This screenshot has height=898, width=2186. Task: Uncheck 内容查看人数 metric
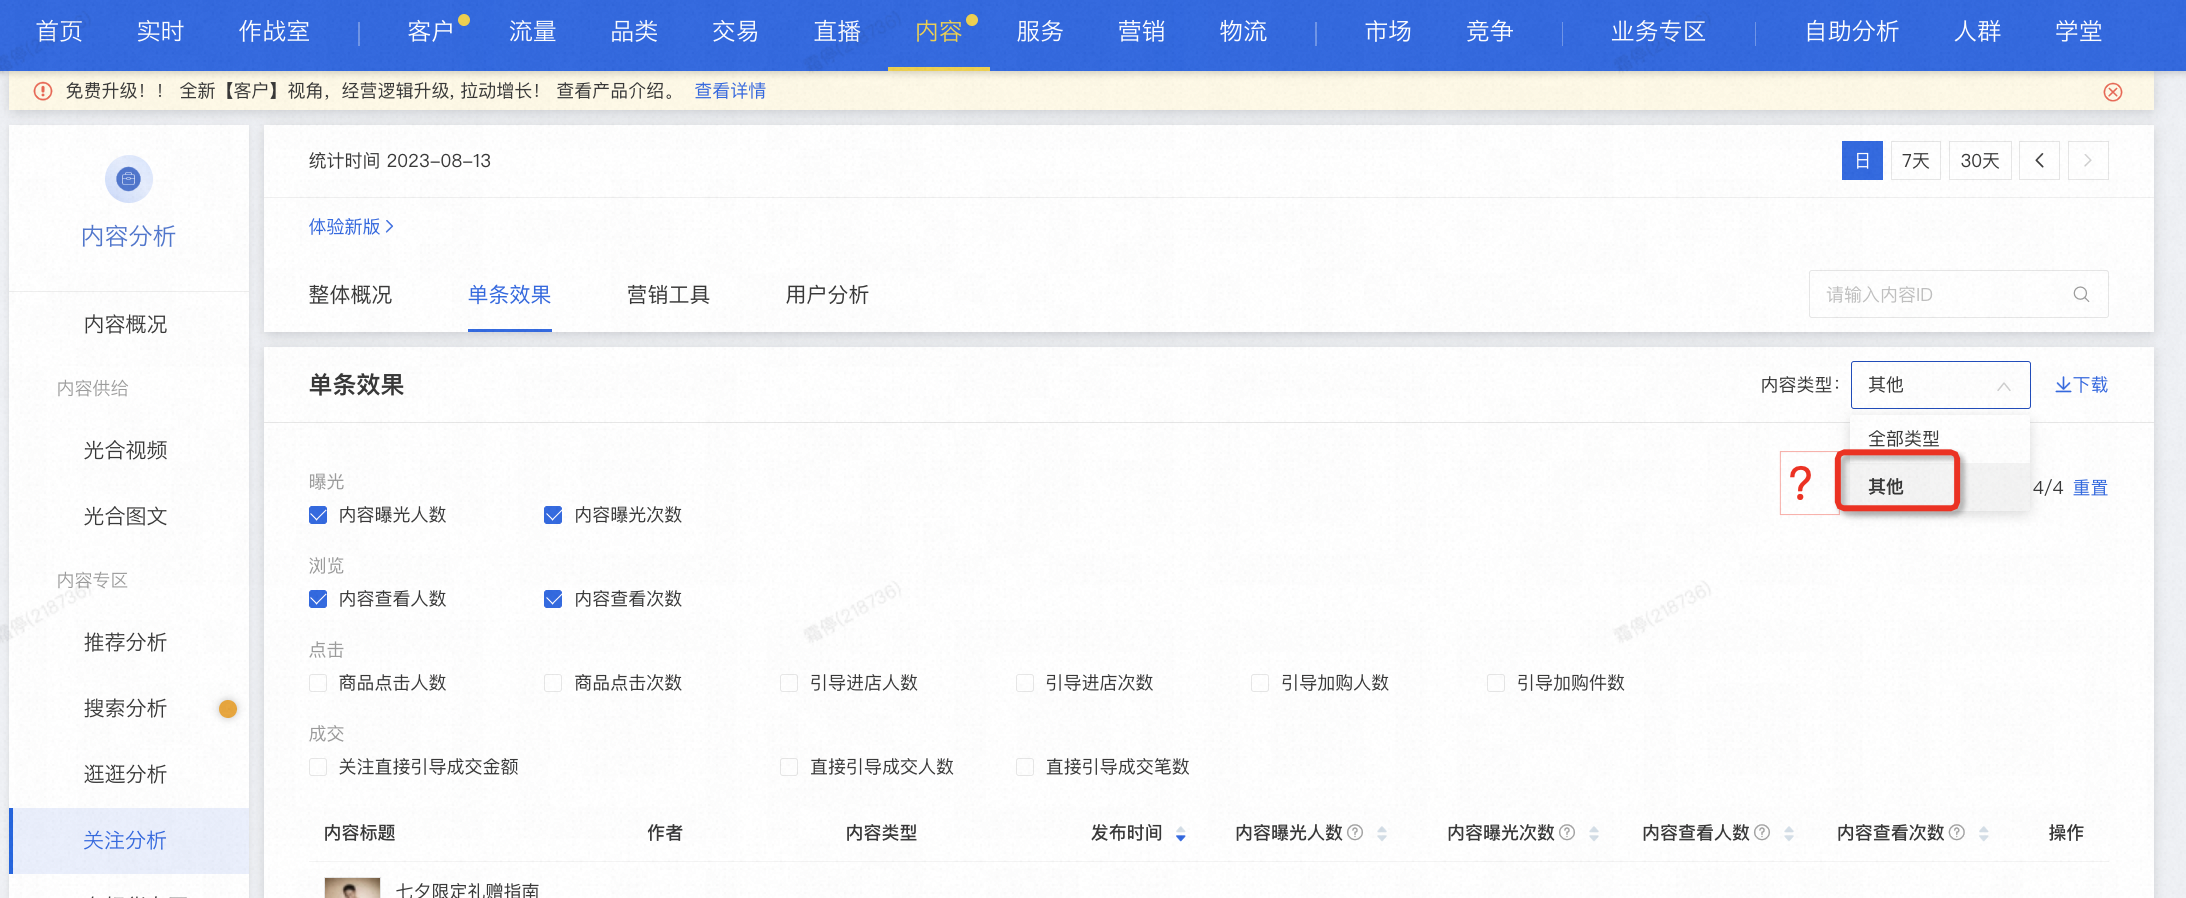318,599
